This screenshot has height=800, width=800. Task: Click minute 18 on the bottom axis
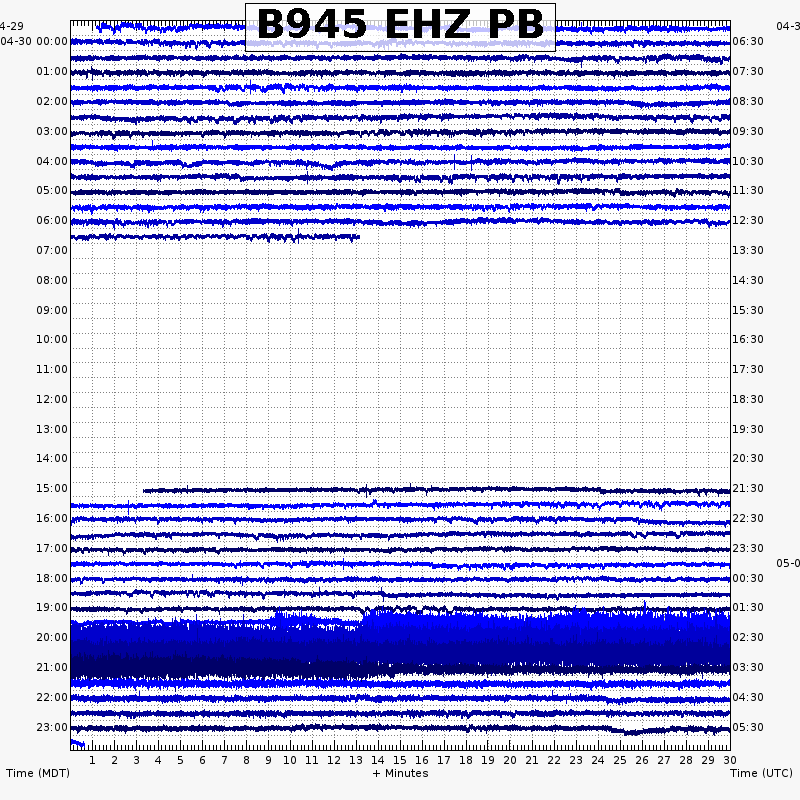[466, 760]
